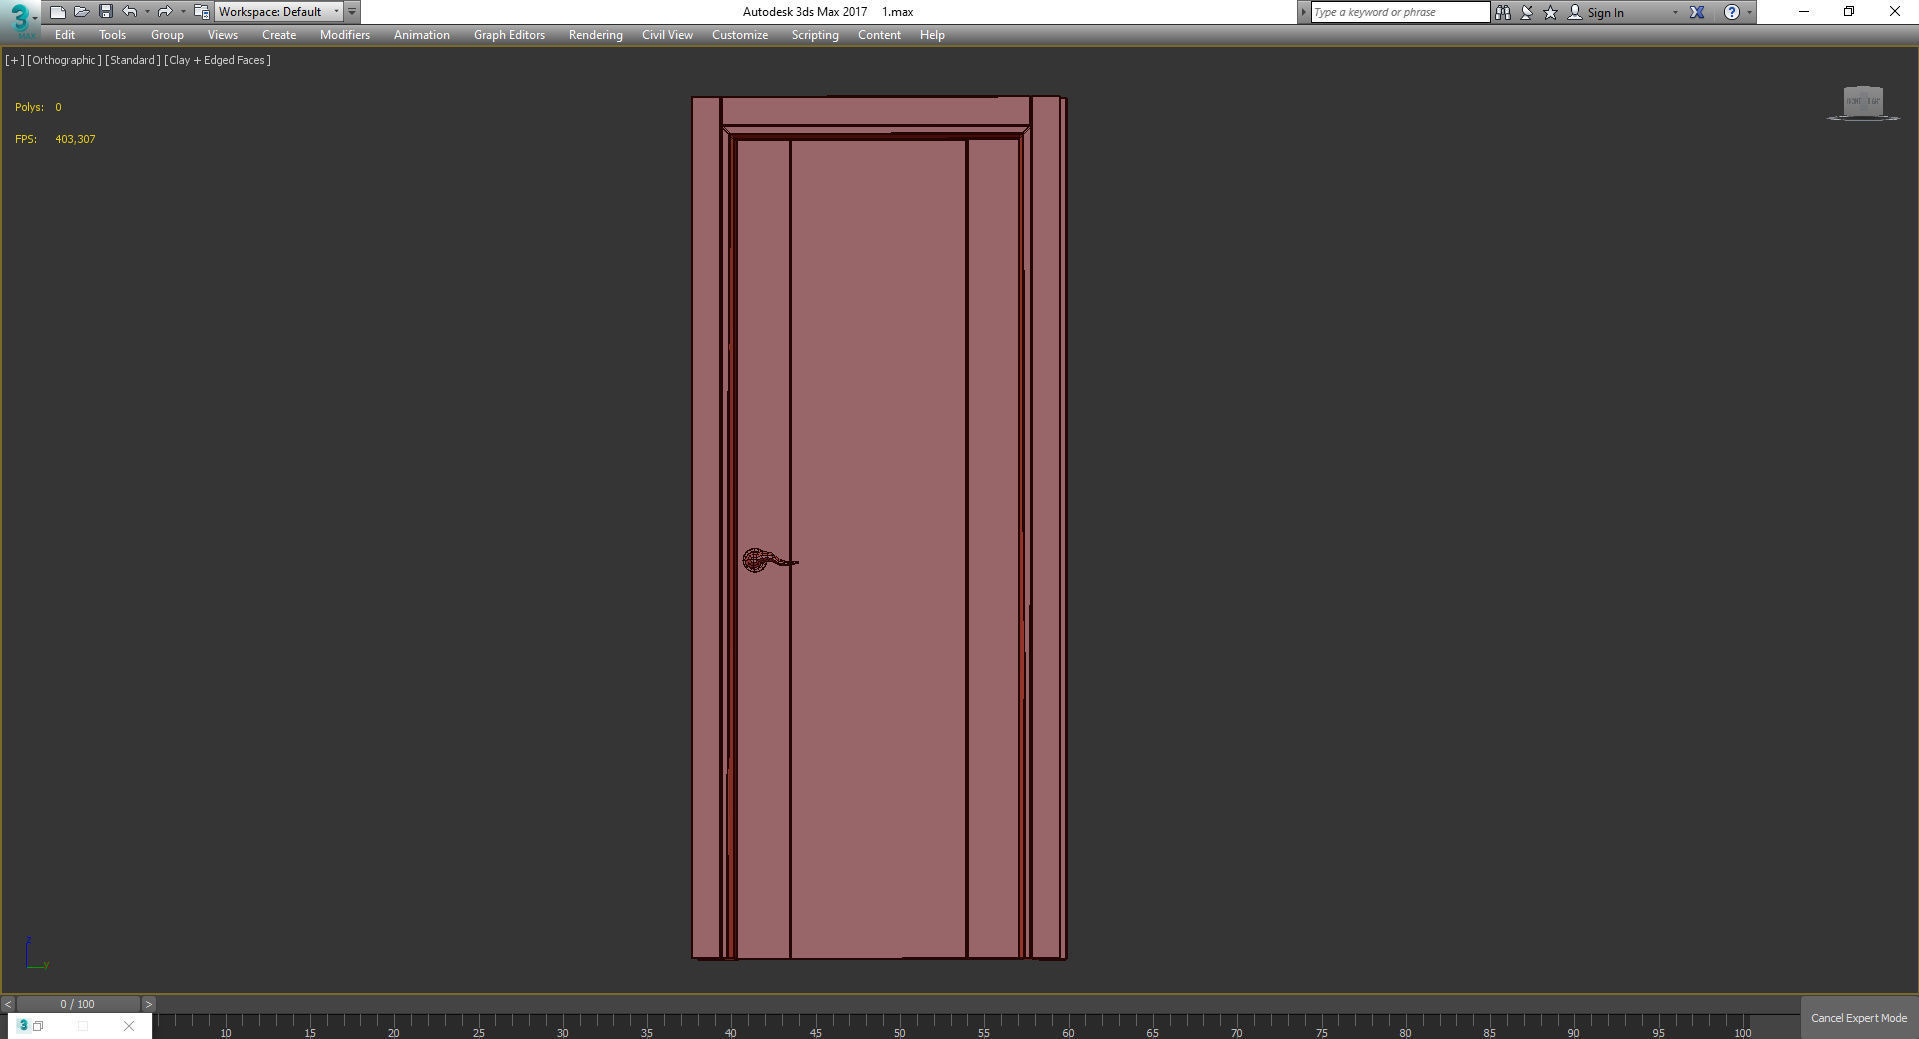Open the 3ds Max application menu logo
Viewport: 1919px width, 1039px height.
pyautogui.click(x=19, y=19)
